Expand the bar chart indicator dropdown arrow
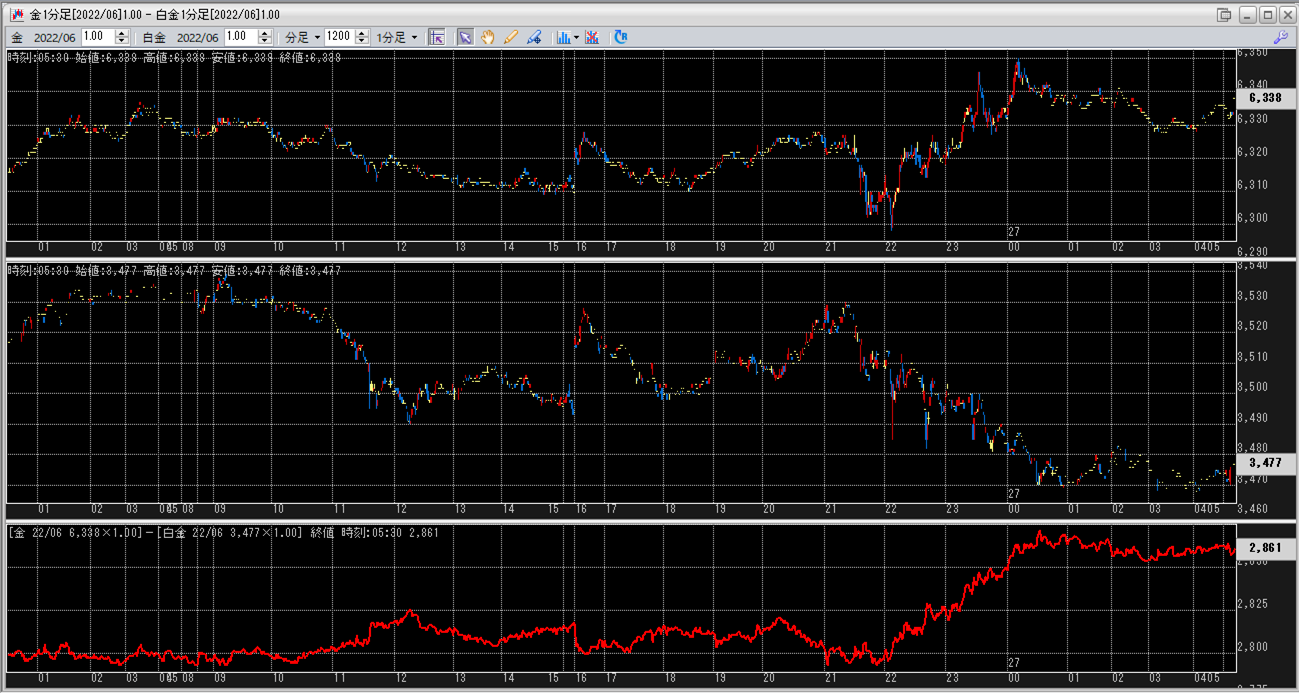This screenshot has height=694, width=1299. [577, 38]
